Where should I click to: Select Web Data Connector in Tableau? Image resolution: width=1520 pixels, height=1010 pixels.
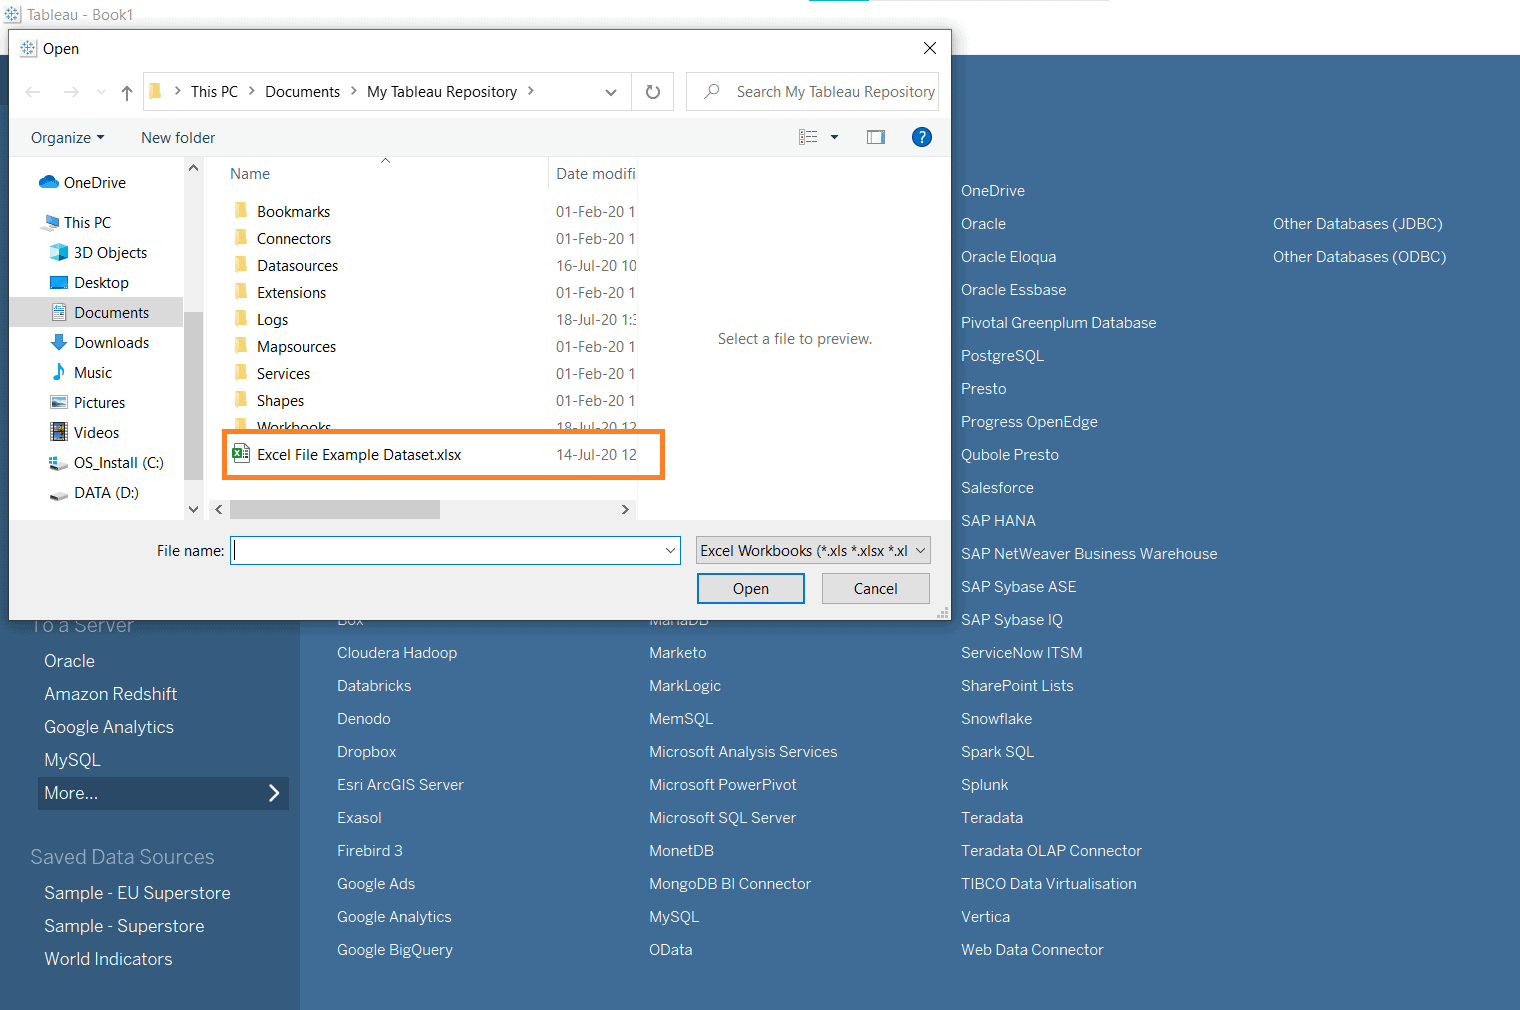(x=1032, y=949)
